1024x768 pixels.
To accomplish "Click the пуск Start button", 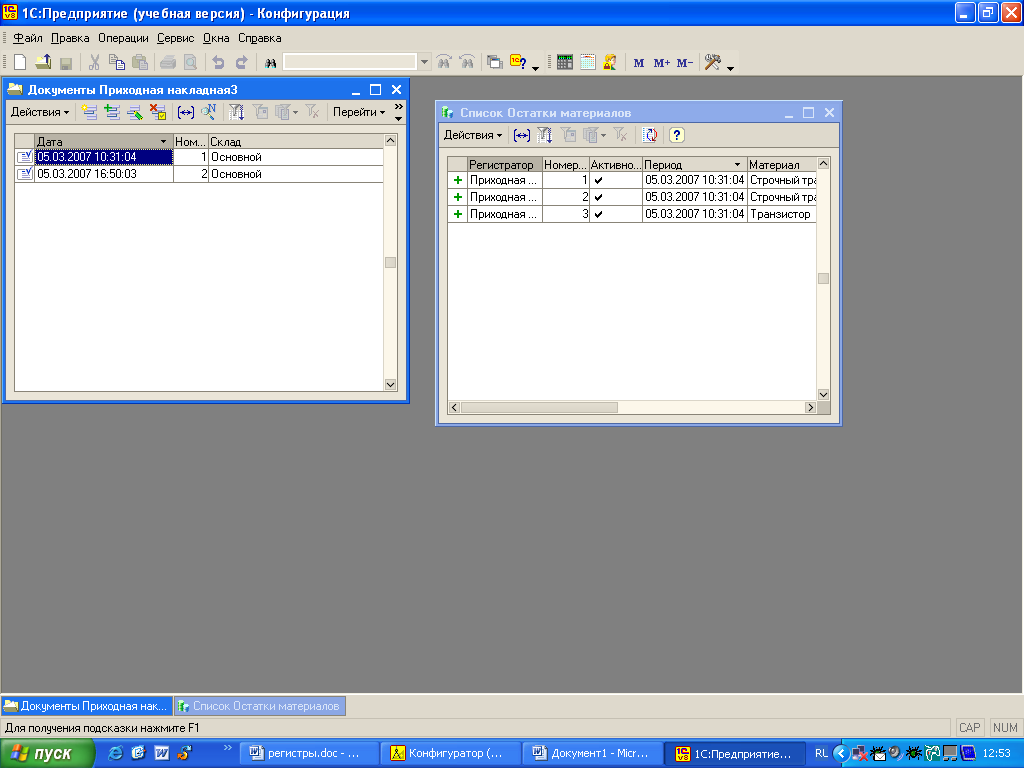I will [x=47, y=754].
